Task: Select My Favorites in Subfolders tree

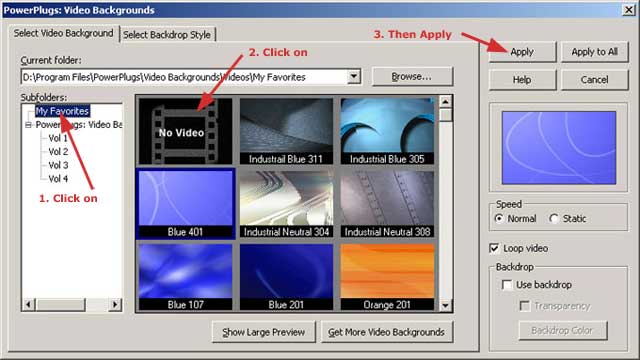Action: (x=62, y=111)
